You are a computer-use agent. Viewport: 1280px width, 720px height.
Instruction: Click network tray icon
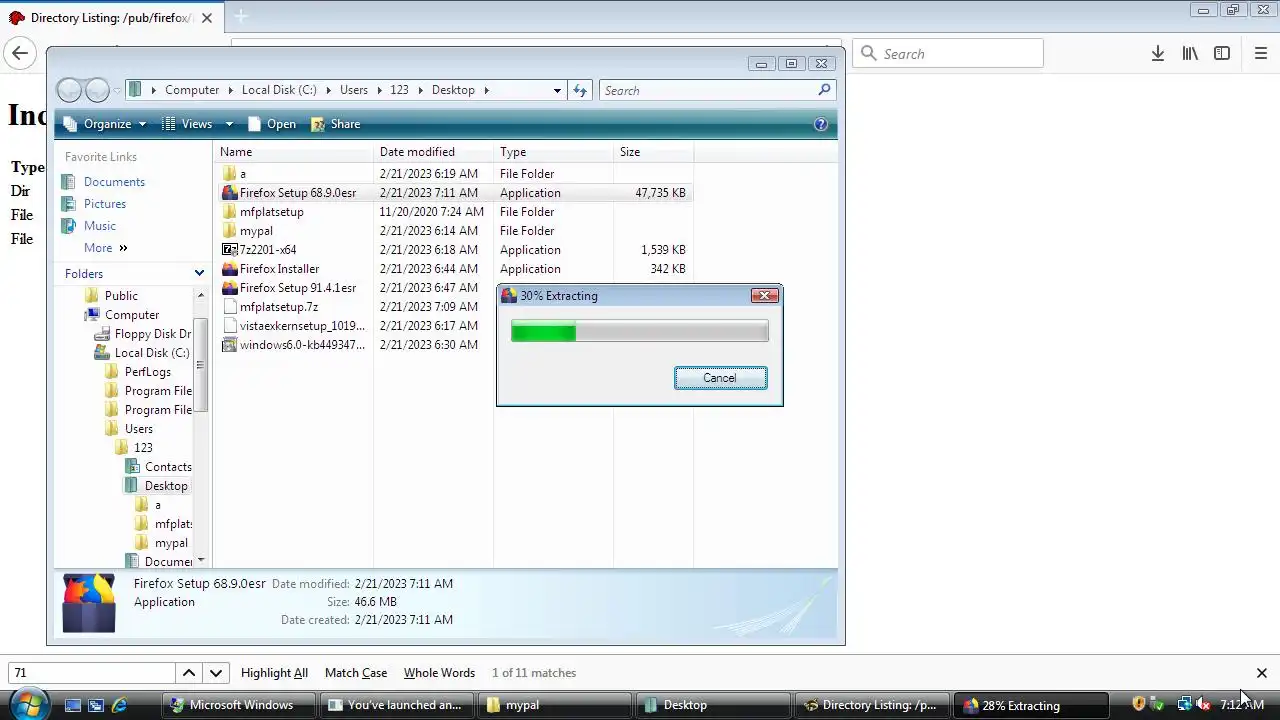tap(1184, 704)
